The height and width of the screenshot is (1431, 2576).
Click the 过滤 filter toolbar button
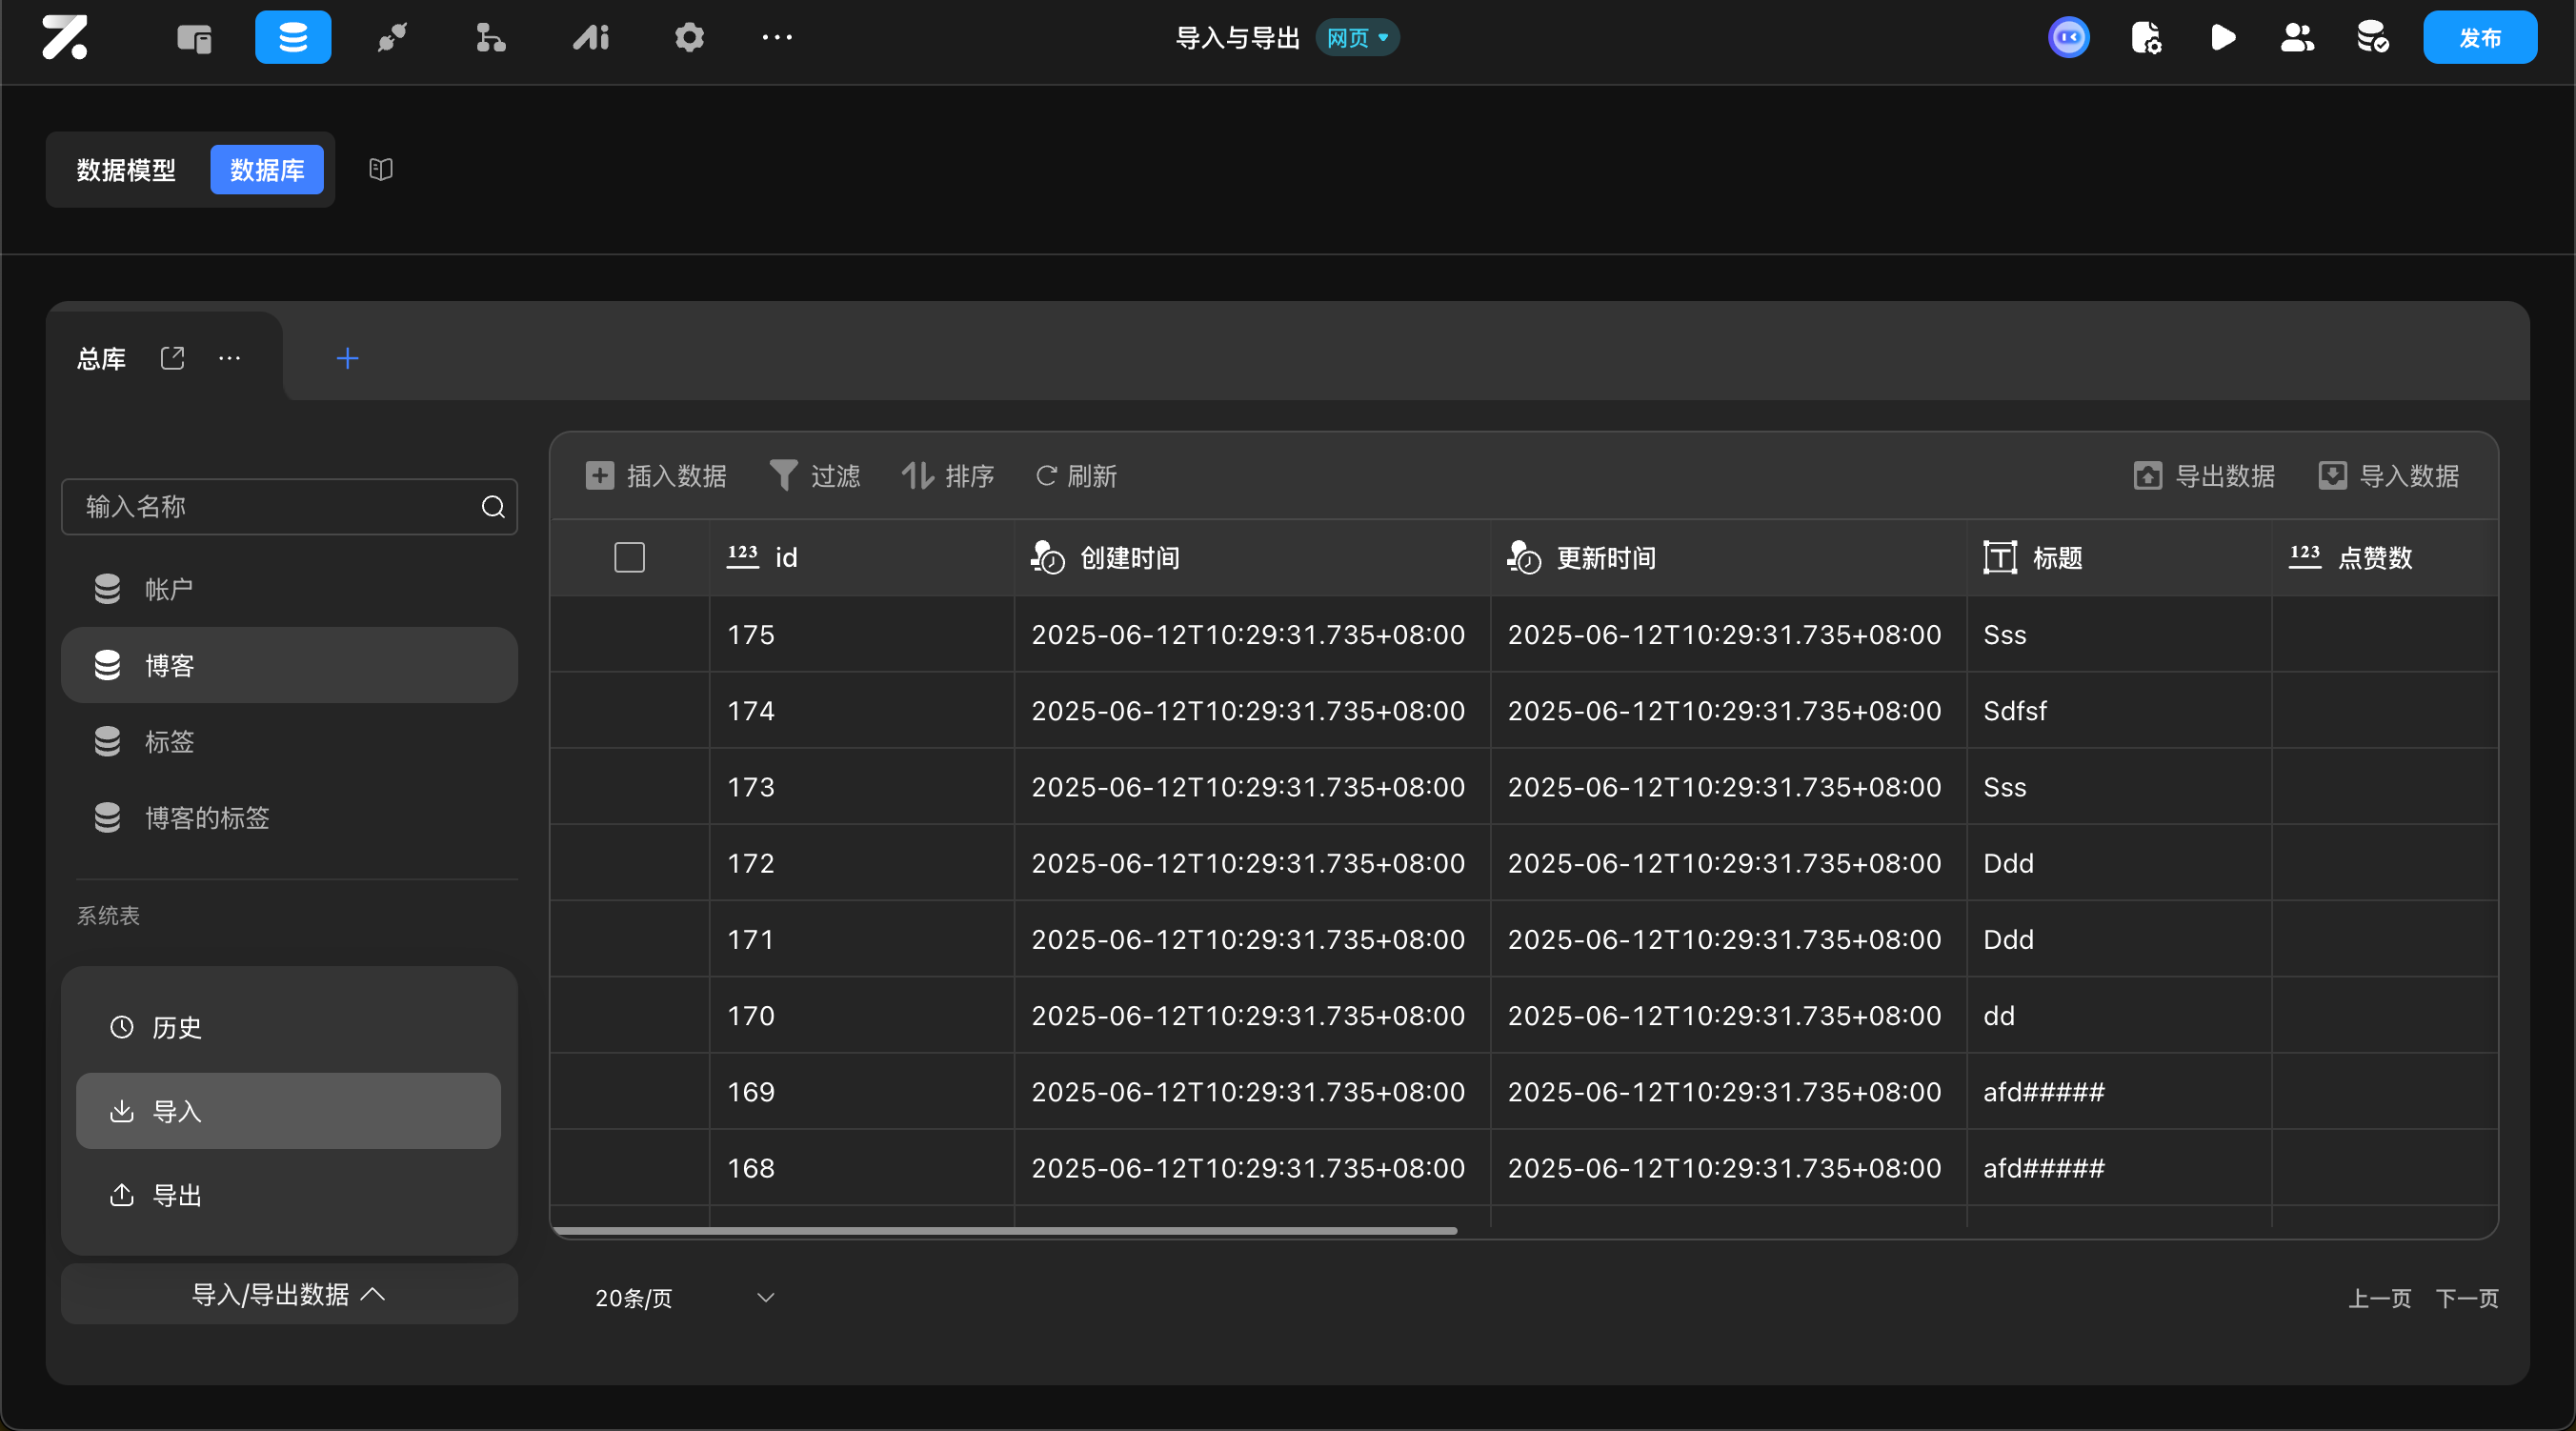tap(815, 476)
